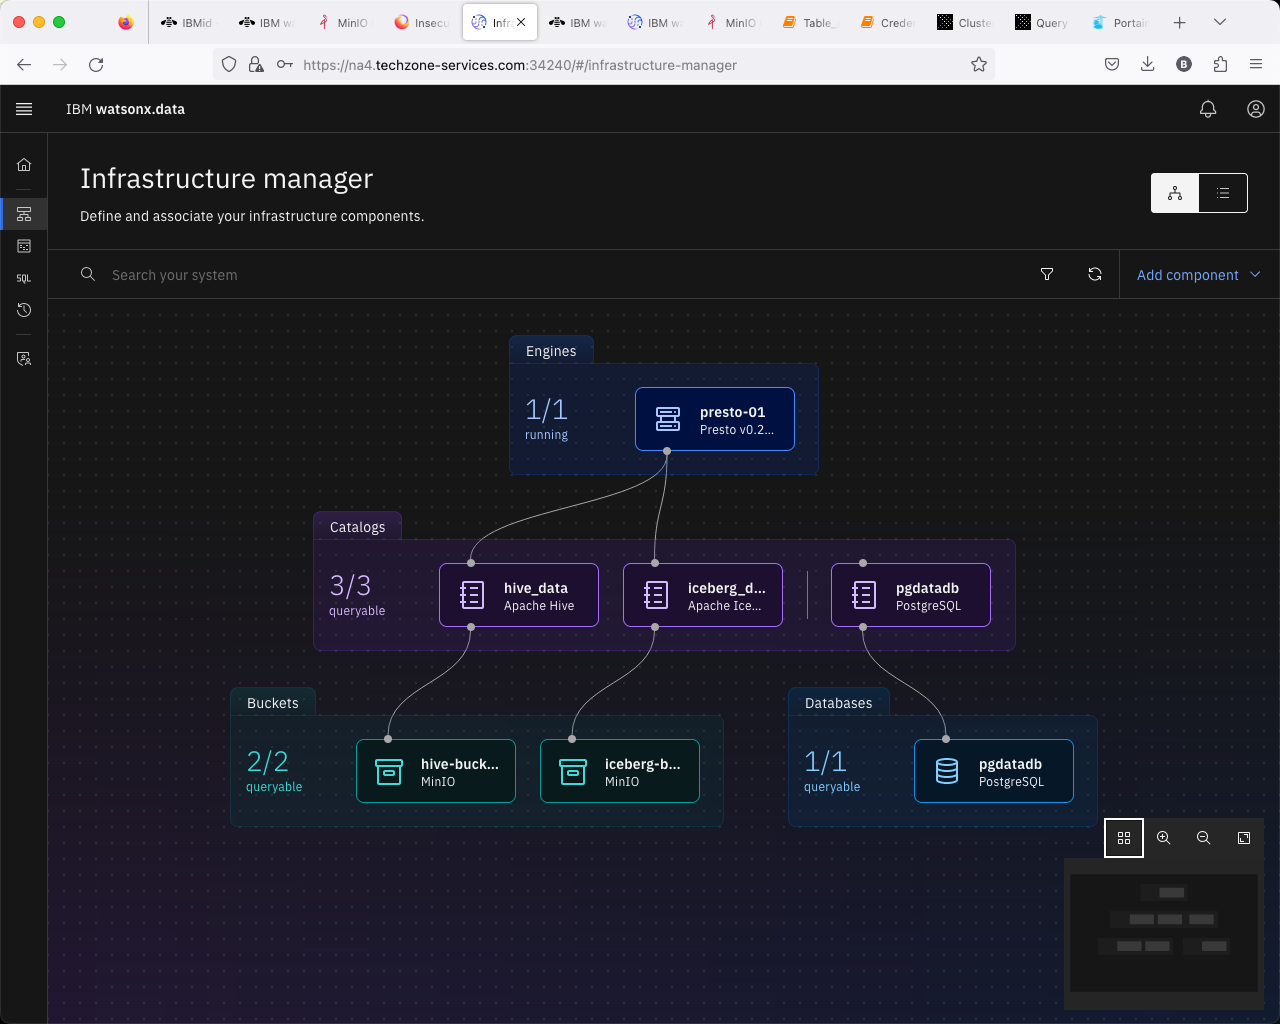Click the 2/2 queryable buckets count
1280x1024 pixels.
point(274,770)
